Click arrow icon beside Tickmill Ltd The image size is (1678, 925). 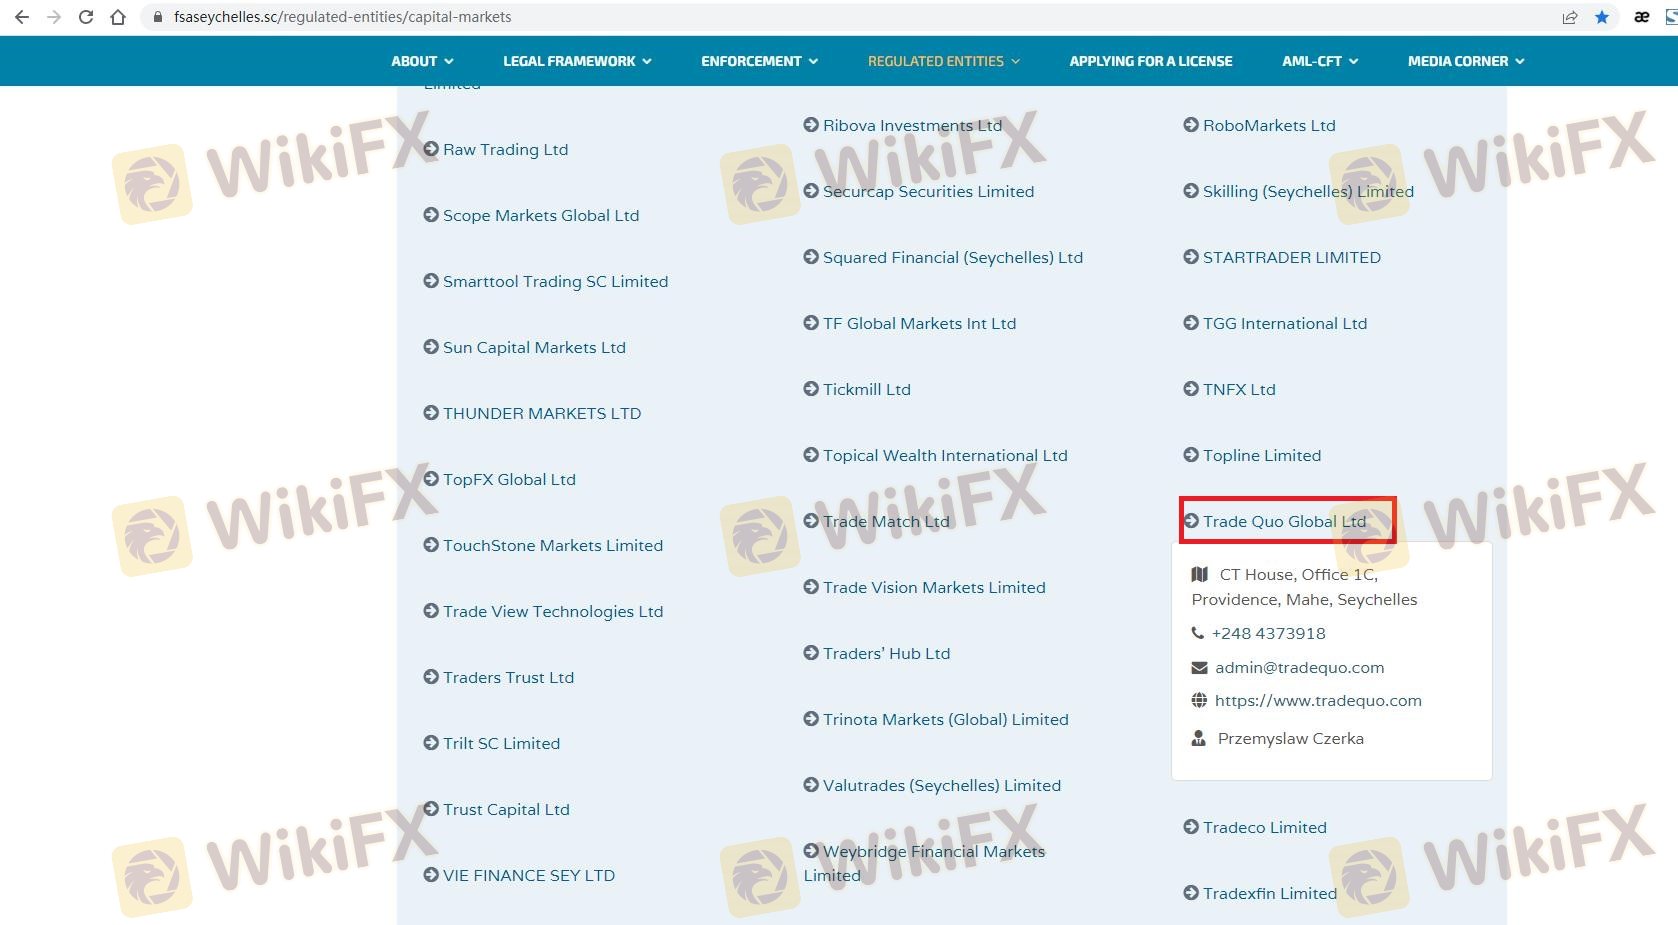coord(811,389)
